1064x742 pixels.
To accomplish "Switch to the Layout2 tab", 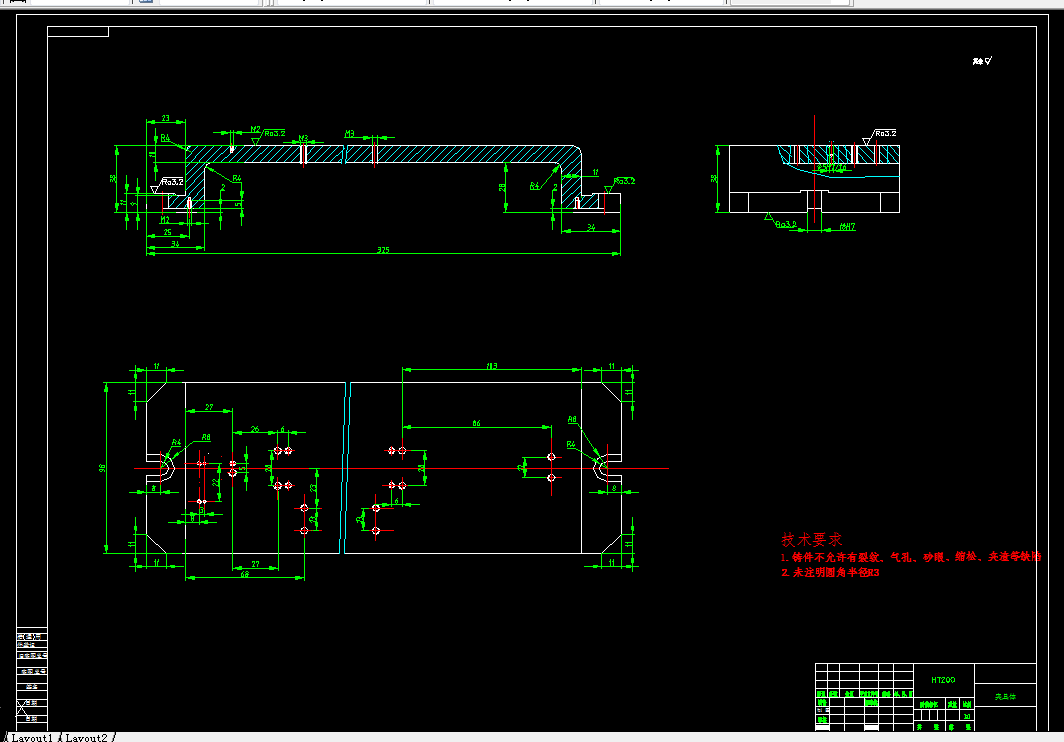I will 86,737.
